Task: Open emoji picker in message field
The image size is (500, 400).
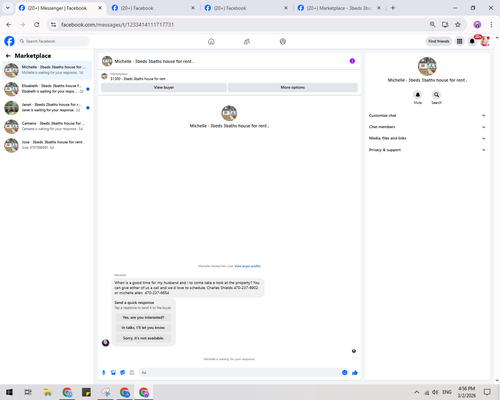Action: (x=345, y=372)
